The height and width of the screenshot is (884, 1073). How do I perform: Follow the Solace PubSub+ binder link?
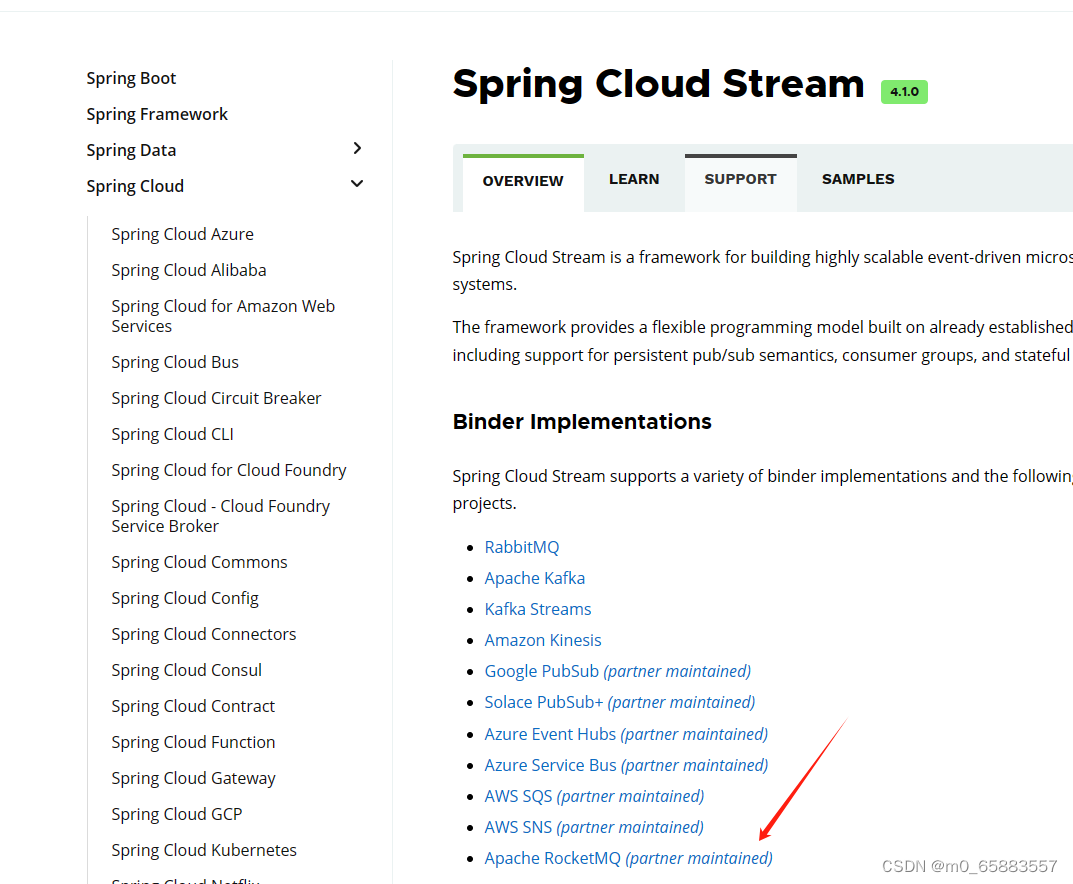click(x=620, y=702)
